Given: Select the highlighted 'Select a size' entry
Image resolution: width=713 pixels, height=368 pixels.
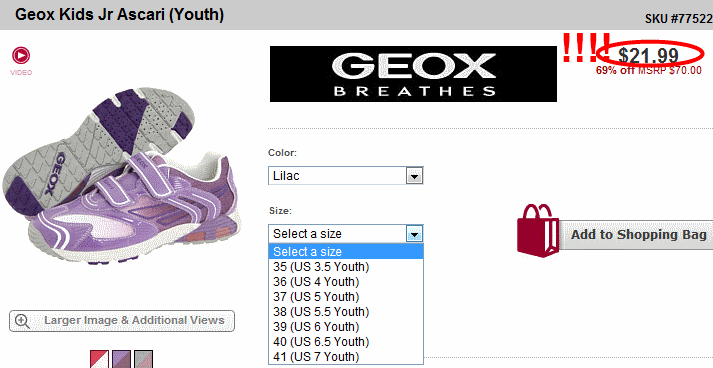Looking at the screenshot, I should (346, 252).
